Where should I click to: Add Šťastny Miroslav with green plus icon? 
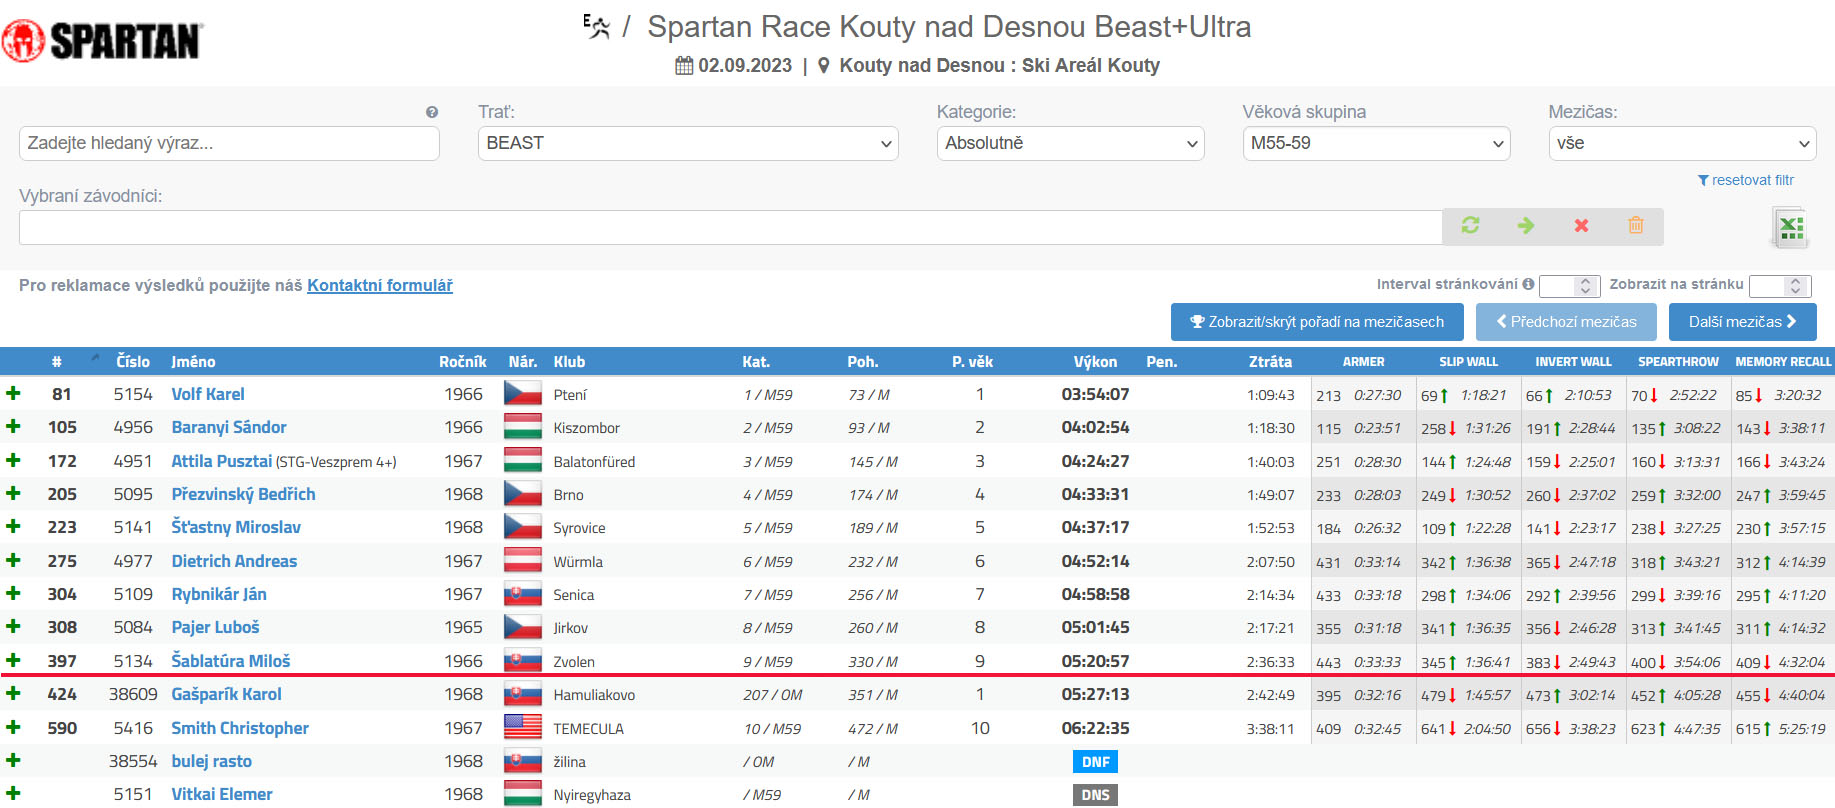(13, 526)
